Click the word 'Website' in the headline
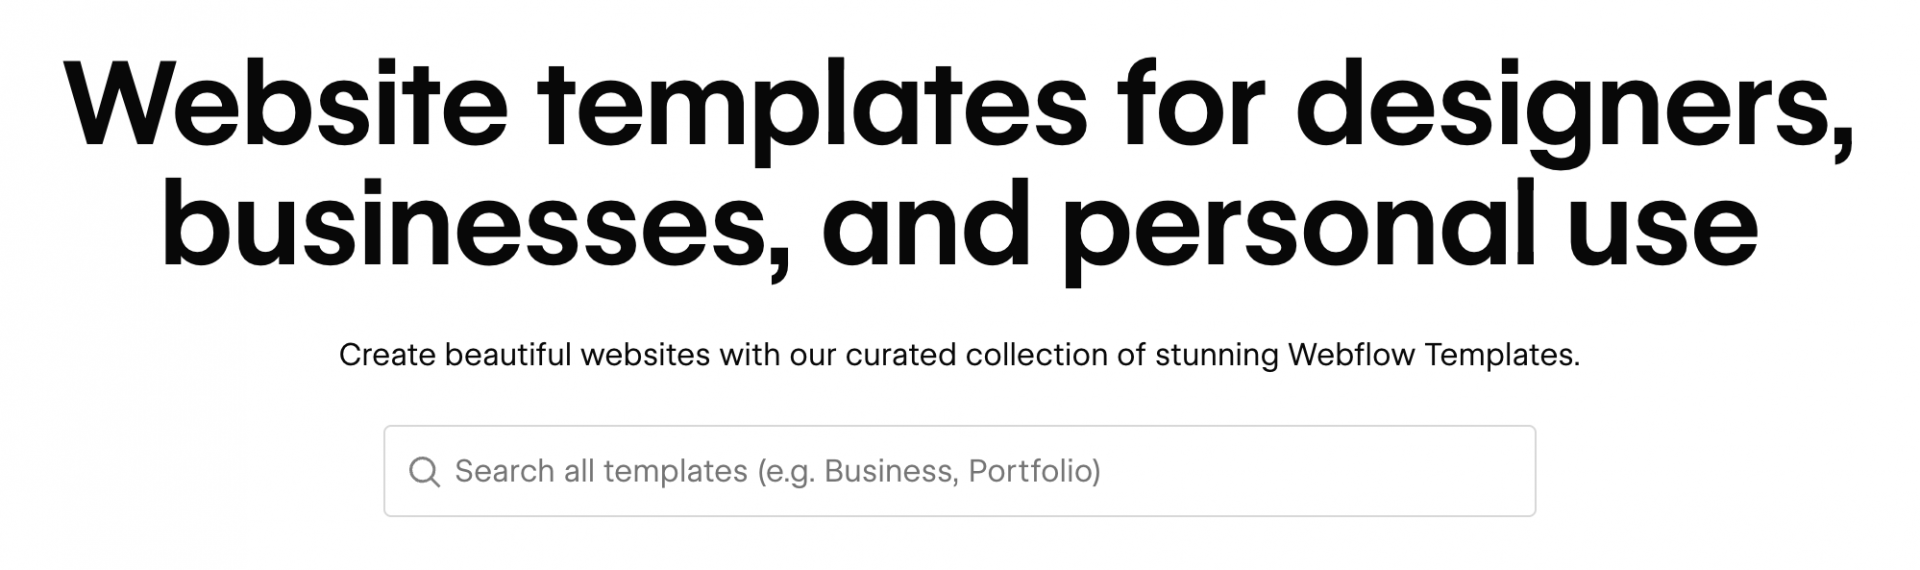This screenshot has width=1920, height=570. click(x=287, y=105)
